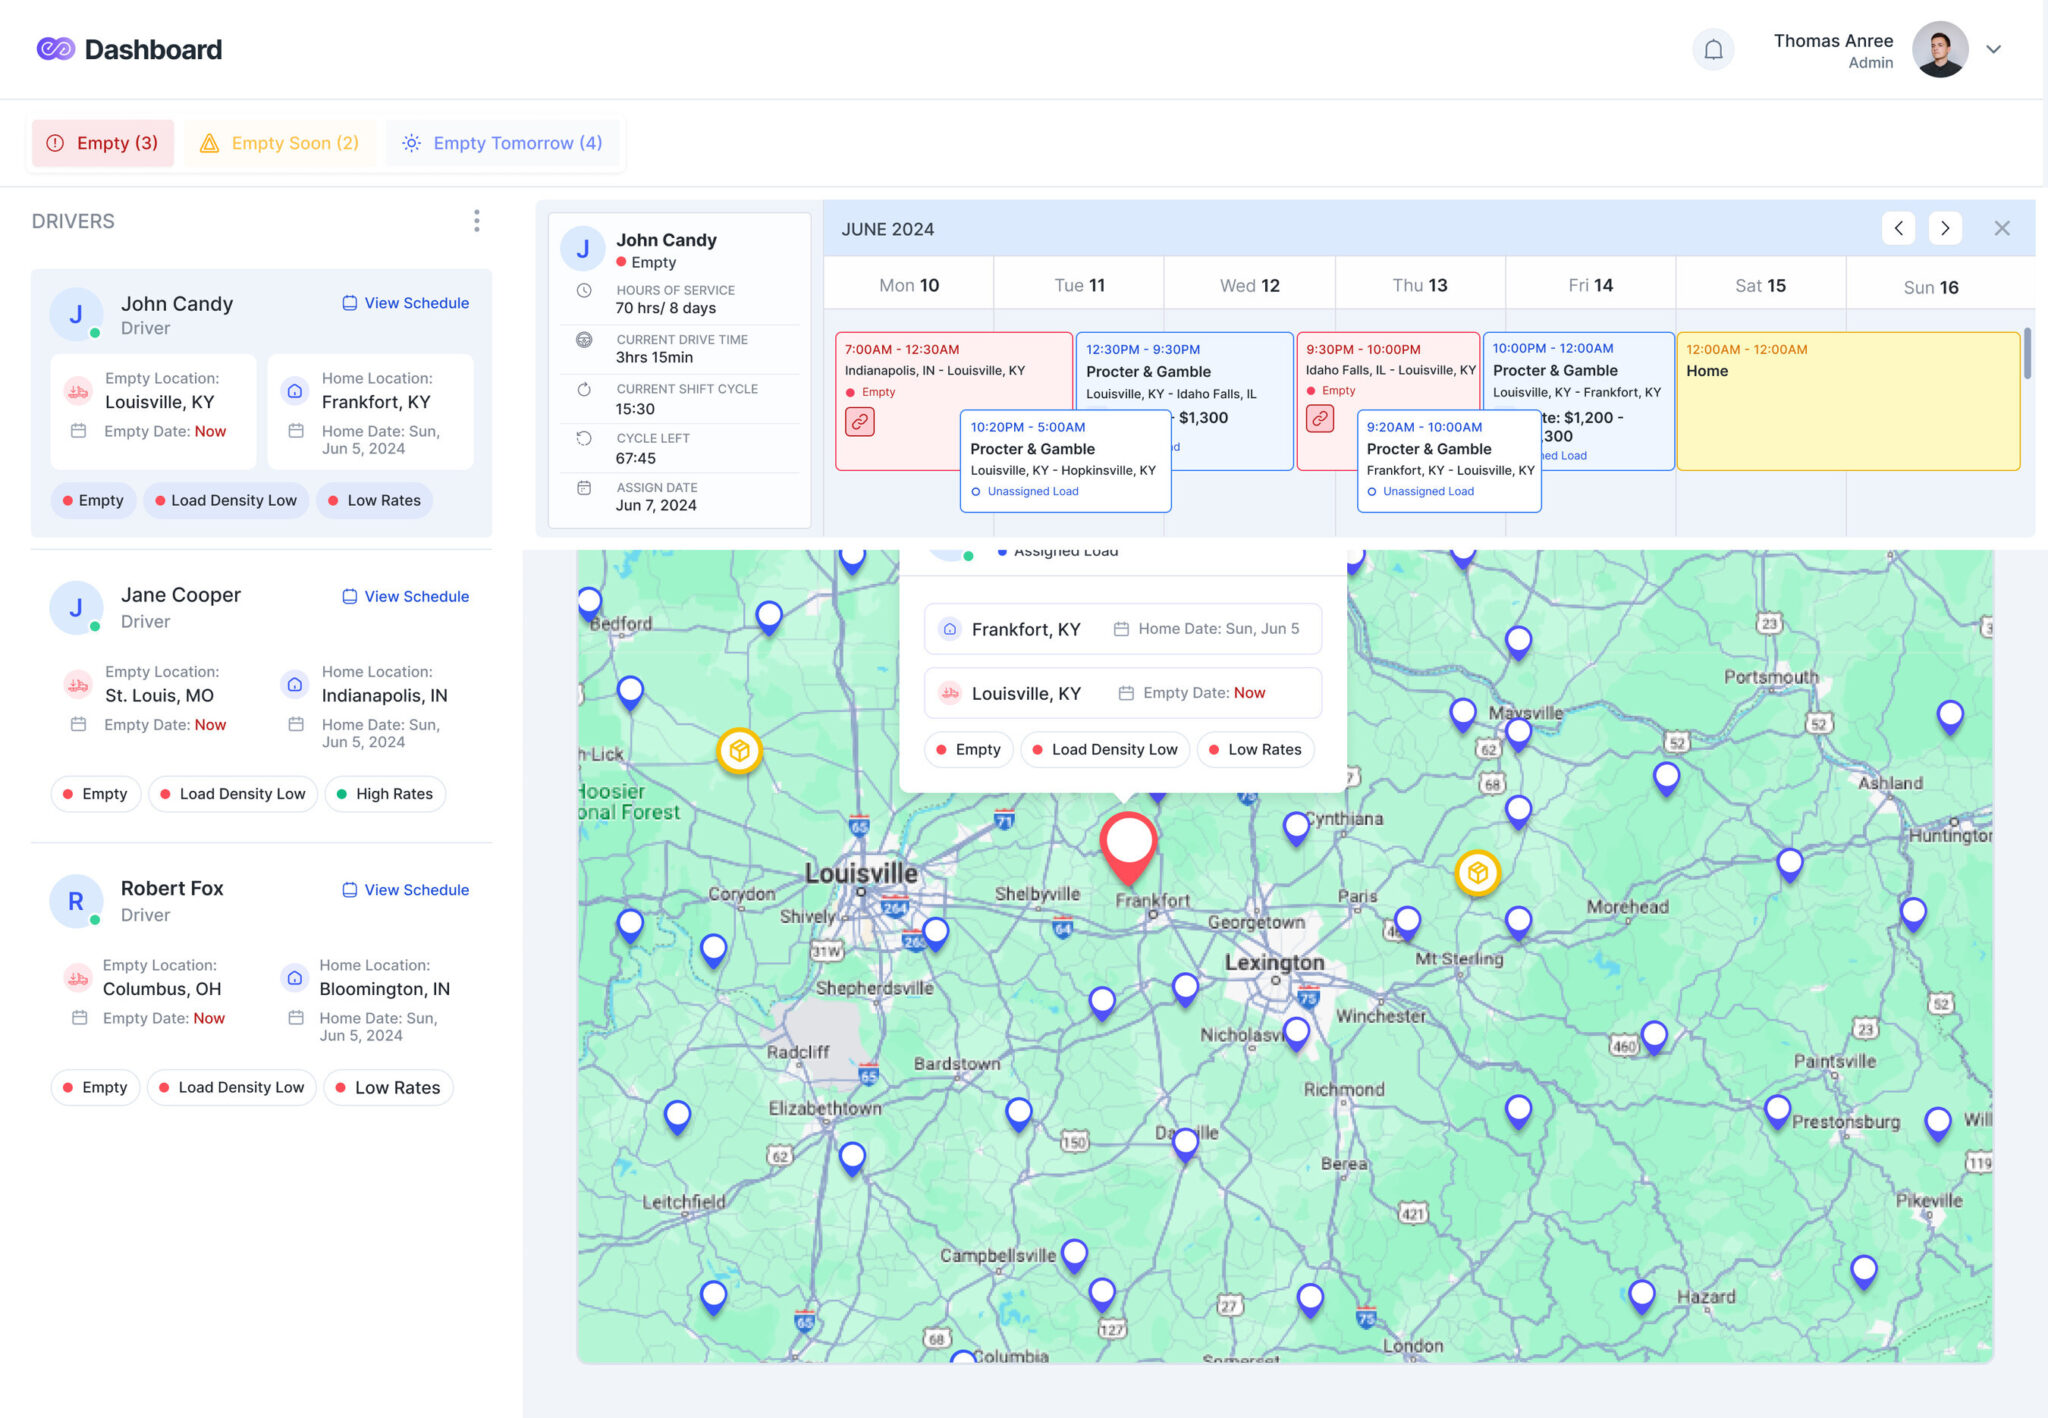Click the High Rates tag for Jane Cooper
Screen dimensions: 2048x1418
point(385,794)
